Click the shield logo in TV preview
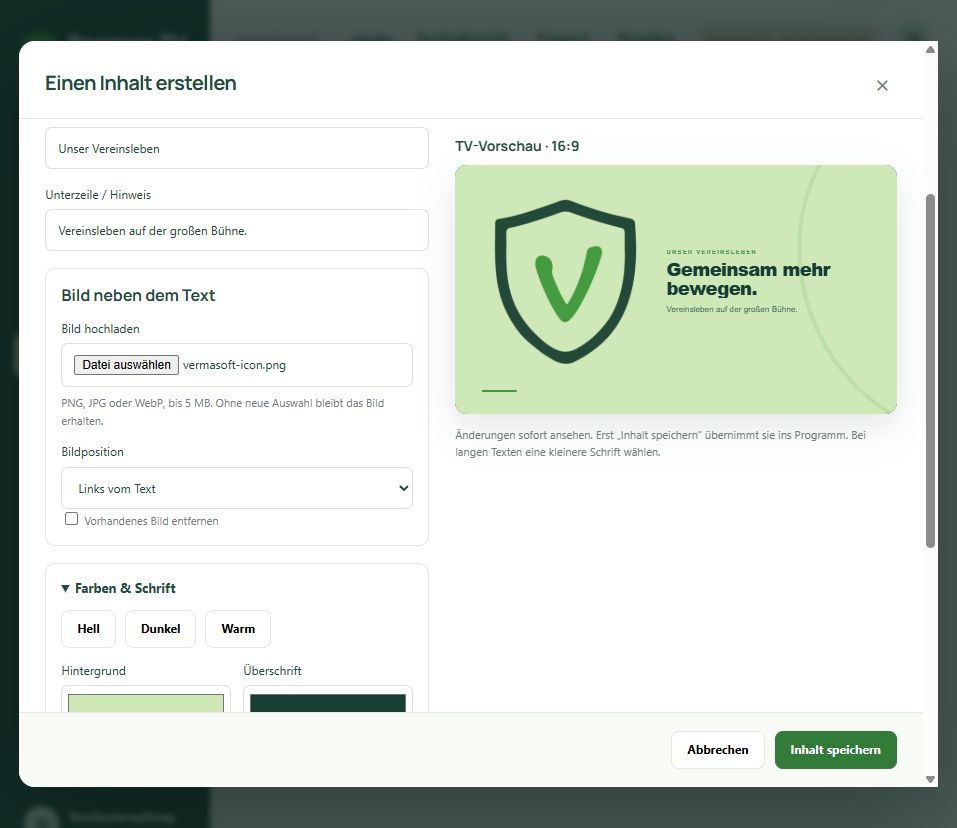The width and height of the screenshot is (957, 828). pos(565,281)
